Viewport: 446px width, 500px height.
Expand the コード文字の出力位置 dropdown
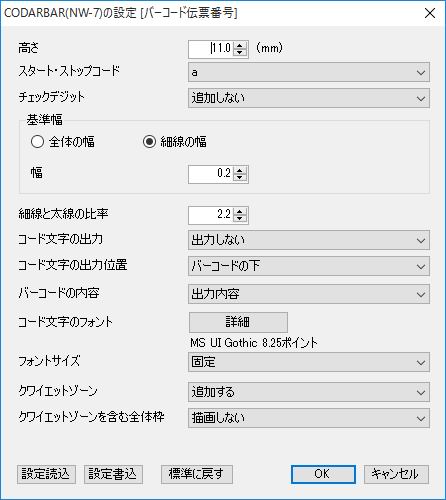309,266
